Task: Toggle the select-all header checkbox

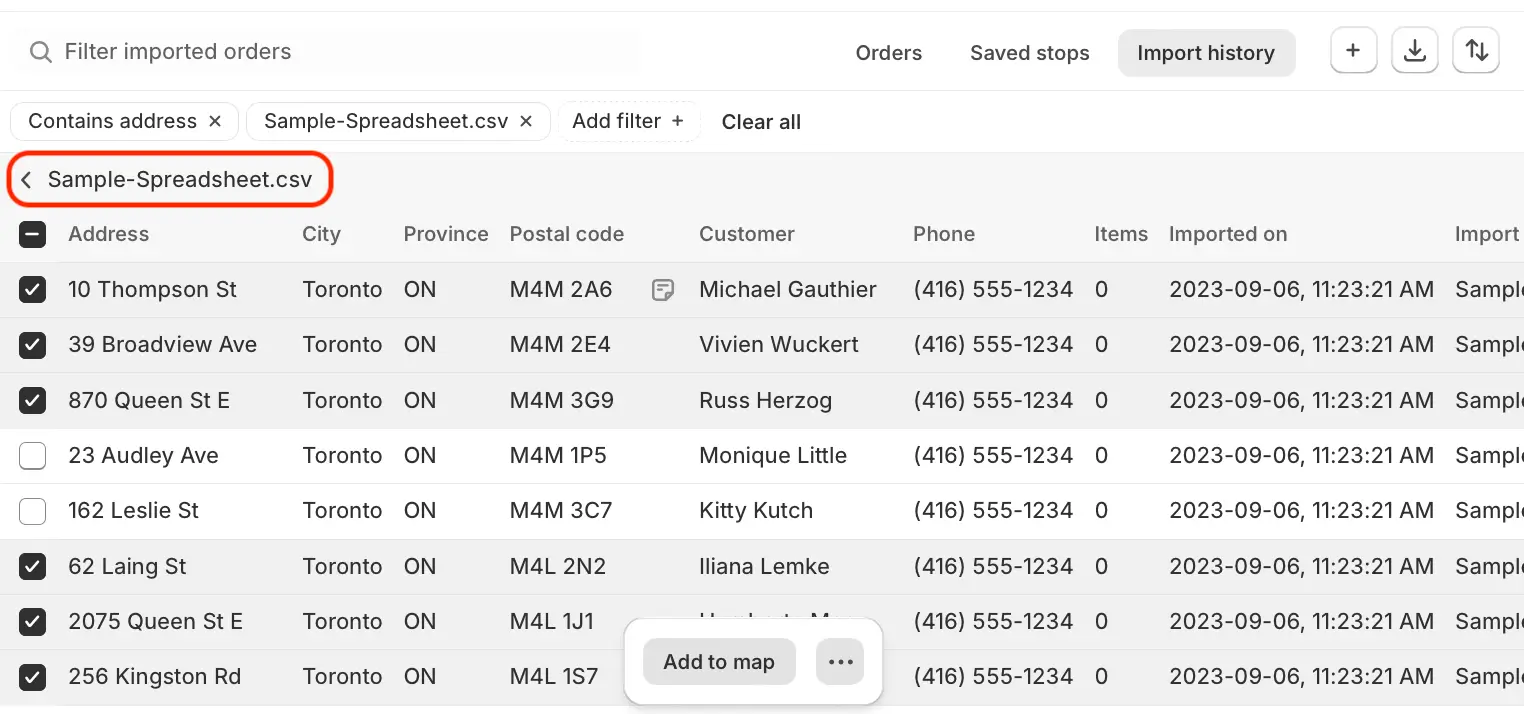Action: pos(32,235)
